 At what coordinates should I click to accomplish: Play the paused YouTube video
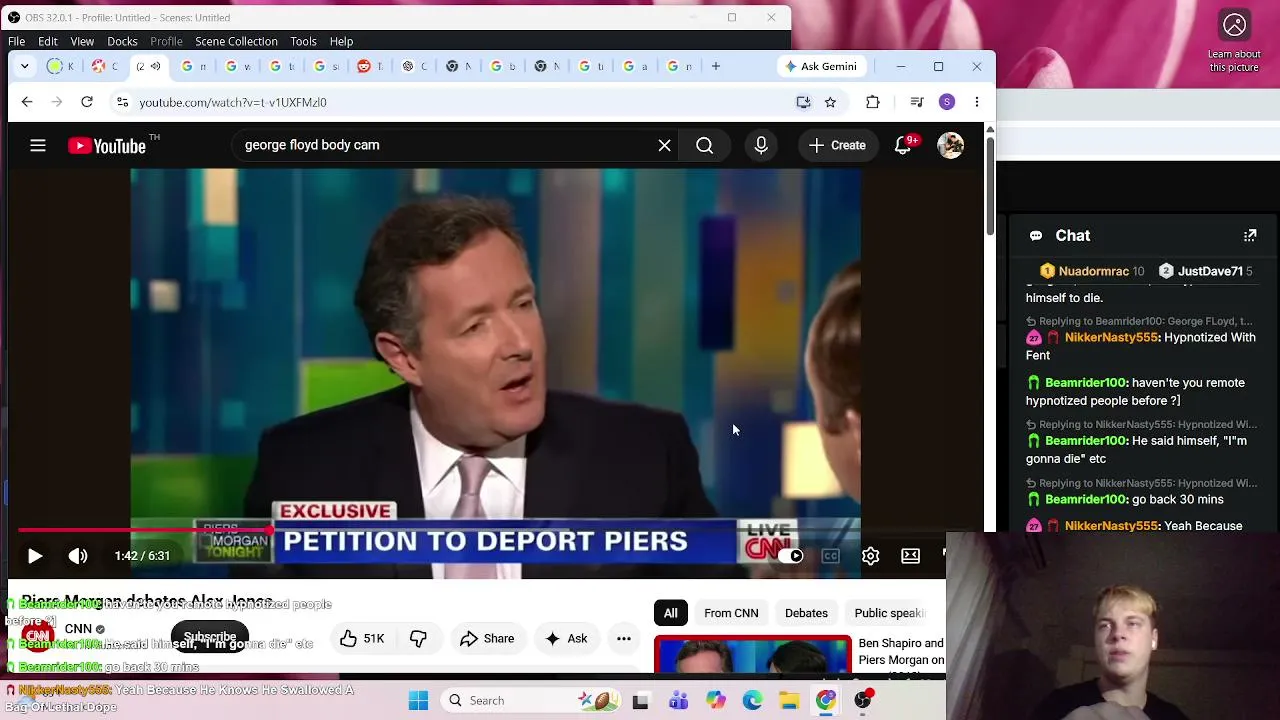click(34, 556)
